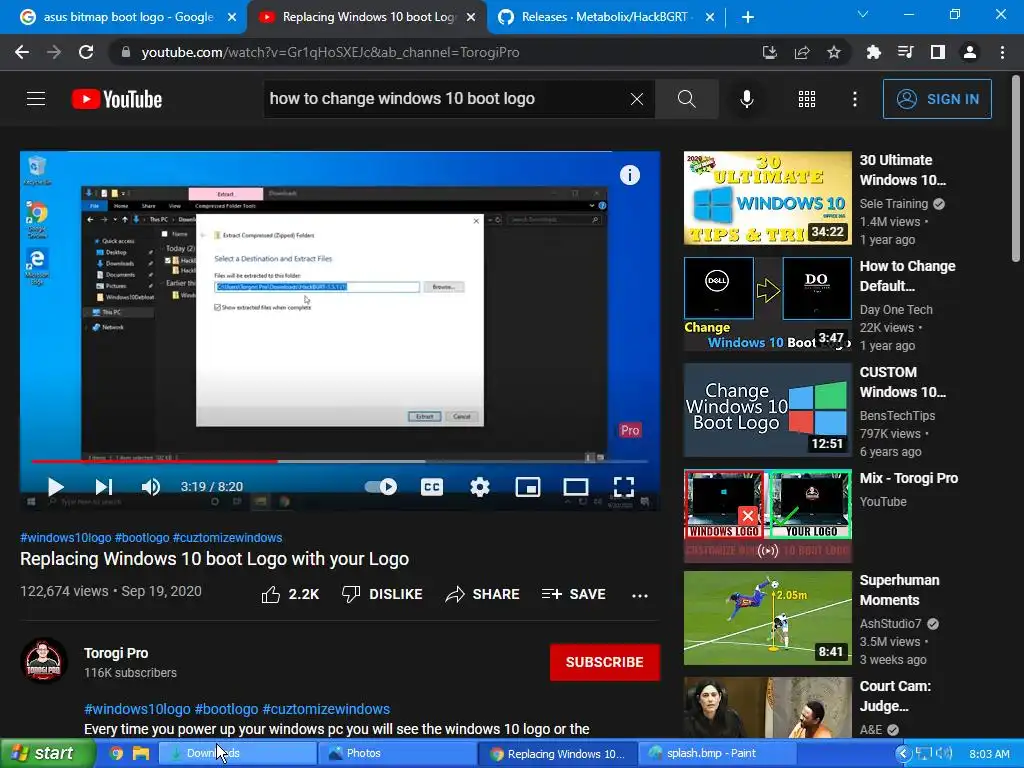Open Chrome profile avatar
Image resolution: width=1024 pixels, height=768 pixels.
(x=970, y=52)
